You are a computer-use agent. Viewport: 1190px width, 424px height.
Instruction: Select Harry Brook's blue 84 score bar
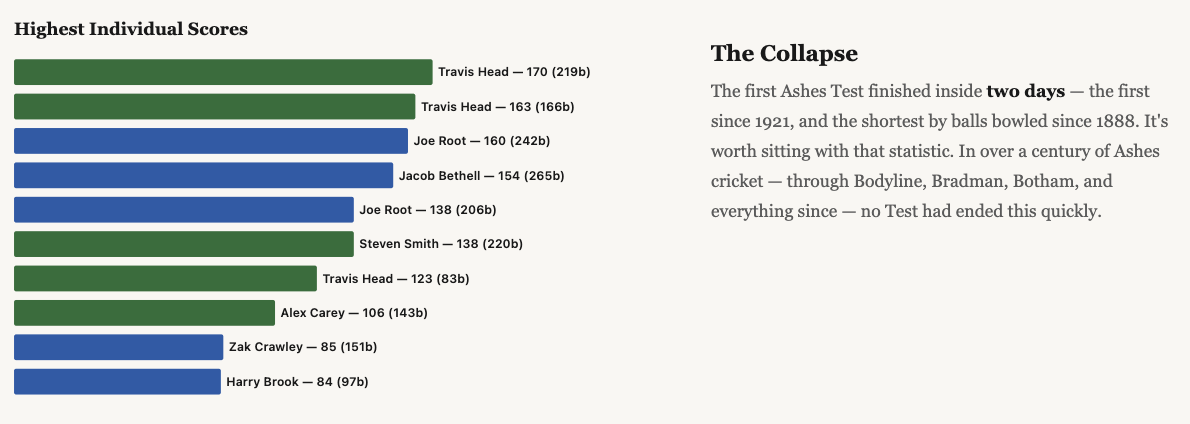click(117, 382)
